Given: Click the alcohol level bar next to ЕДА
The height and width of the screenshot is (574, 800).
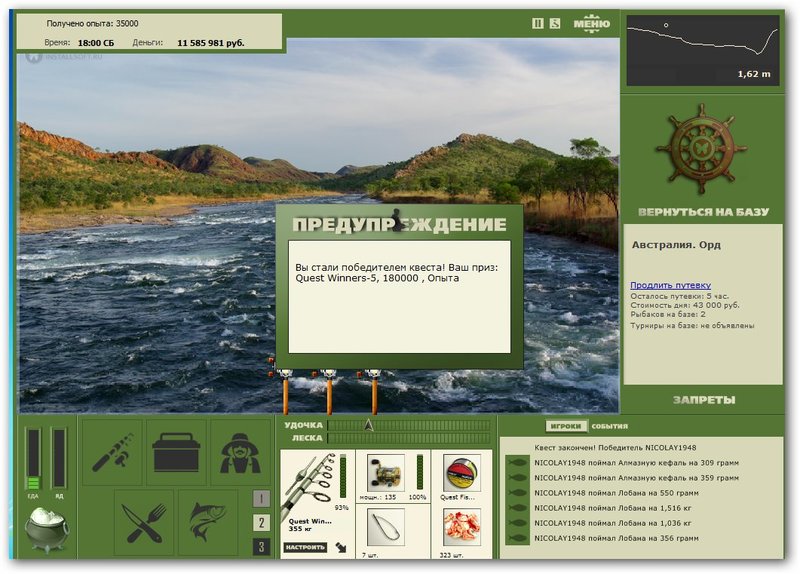Looking at the screenshot, I should click(x=59, y=458).
